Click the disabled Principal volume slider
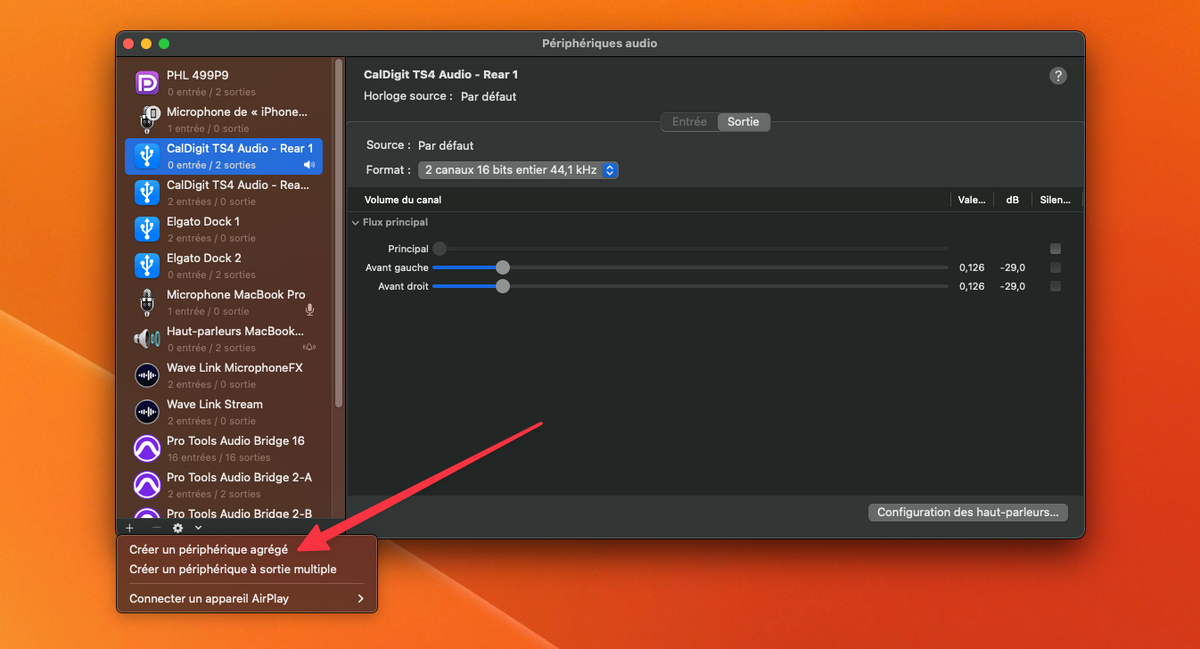 (x=690, y=249)
